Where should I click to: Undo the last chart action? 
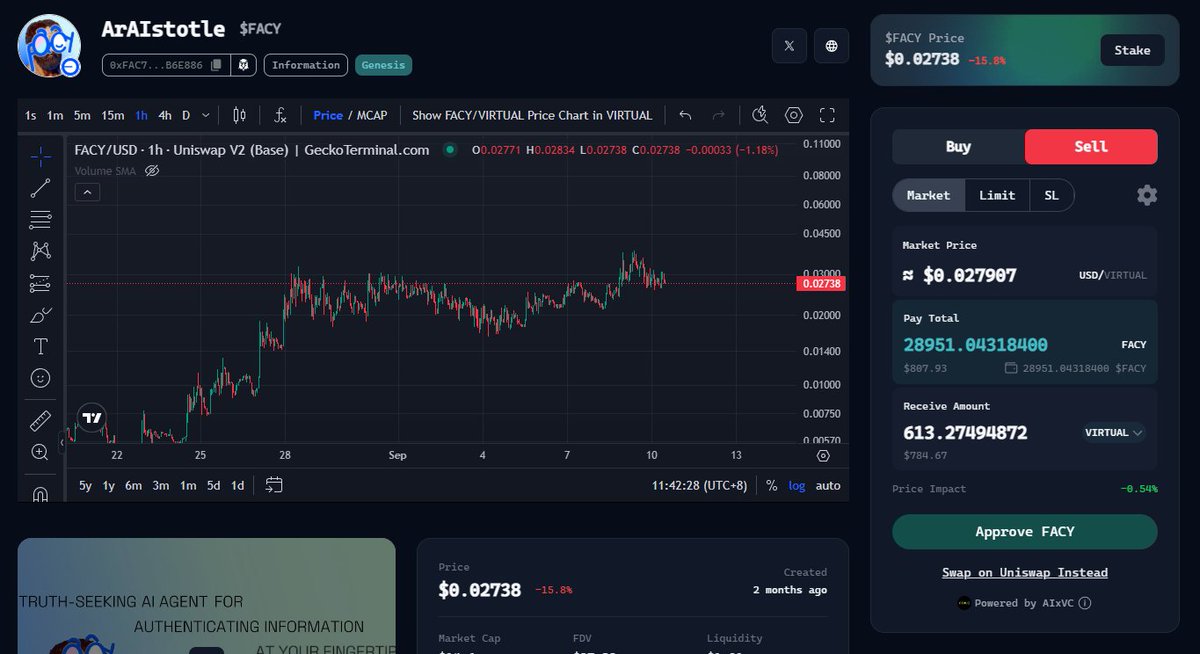[x=685, y=115]
